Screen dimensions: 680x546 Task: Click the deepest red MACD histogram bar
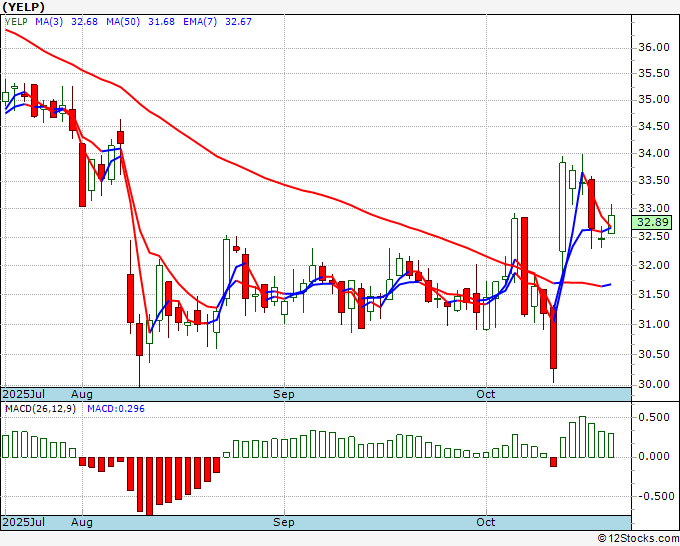coord(150,486)
